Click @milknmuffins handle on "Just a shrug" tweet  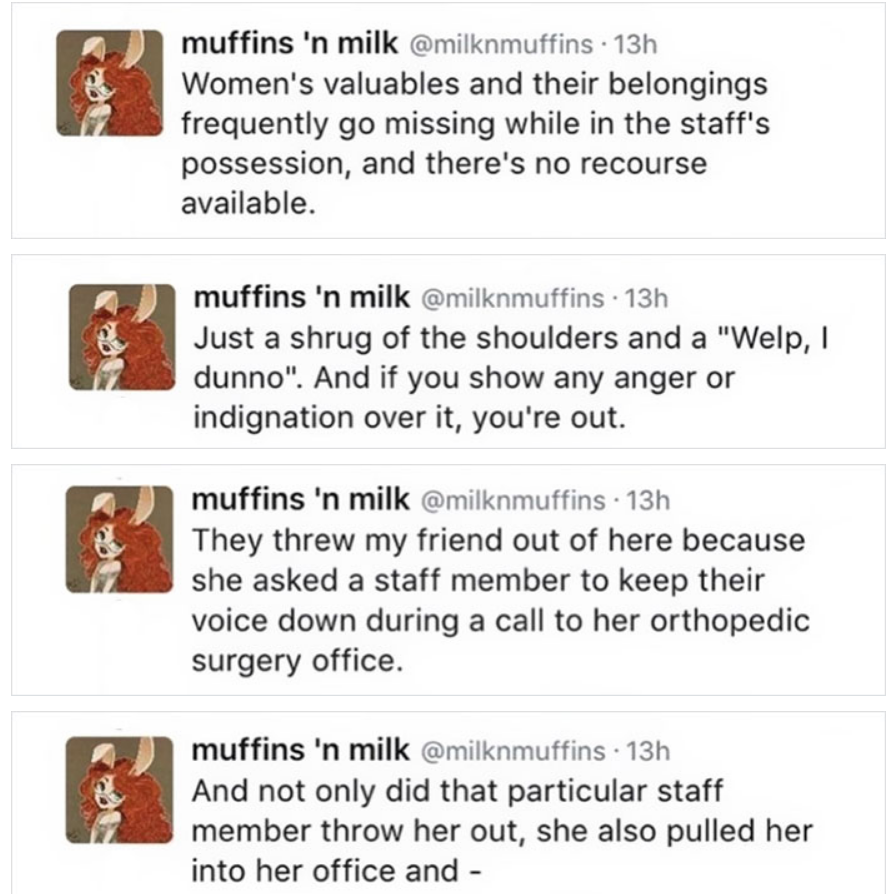(x=498, y=298)
